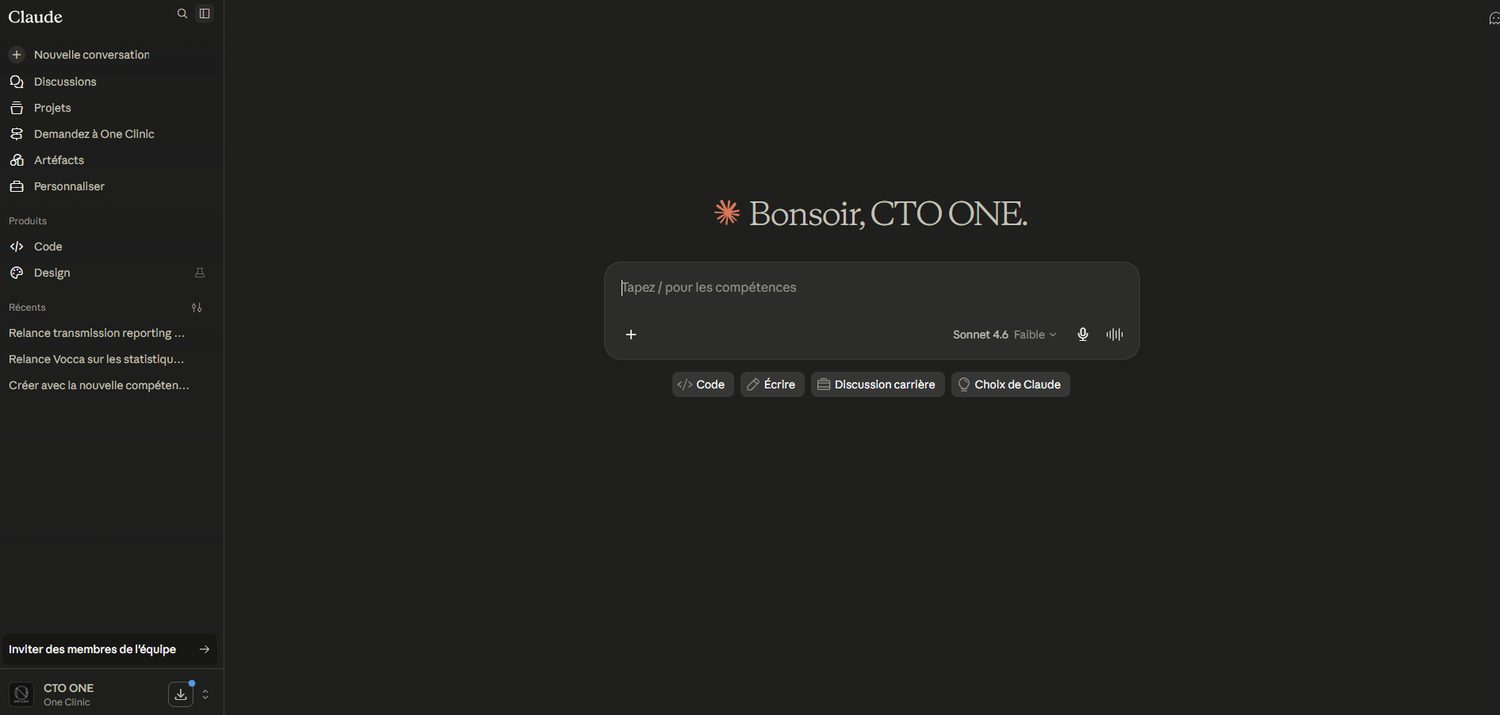
Task: Click the search icon in sidebar header
Action: 182,14
